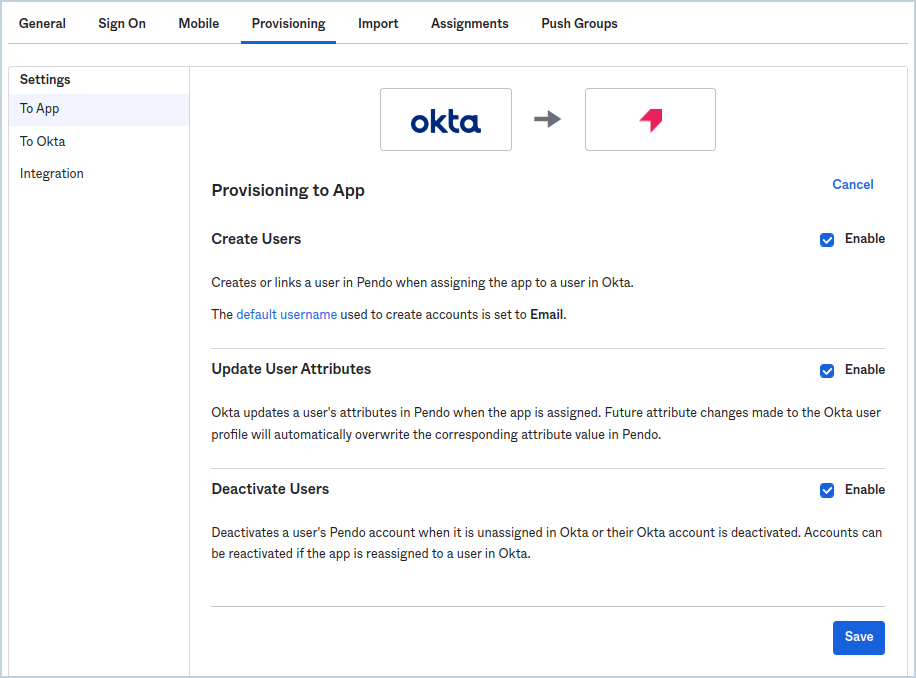
Task: Follow the default username link
Action: click(286, 314)
